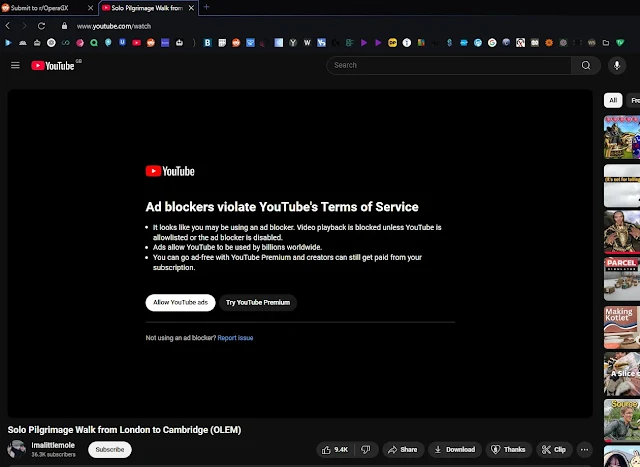Viewport: 640px width, 467px height.
Task: Close the Submit to r/OperaGX tab
Action: click(x=90, y=8)
